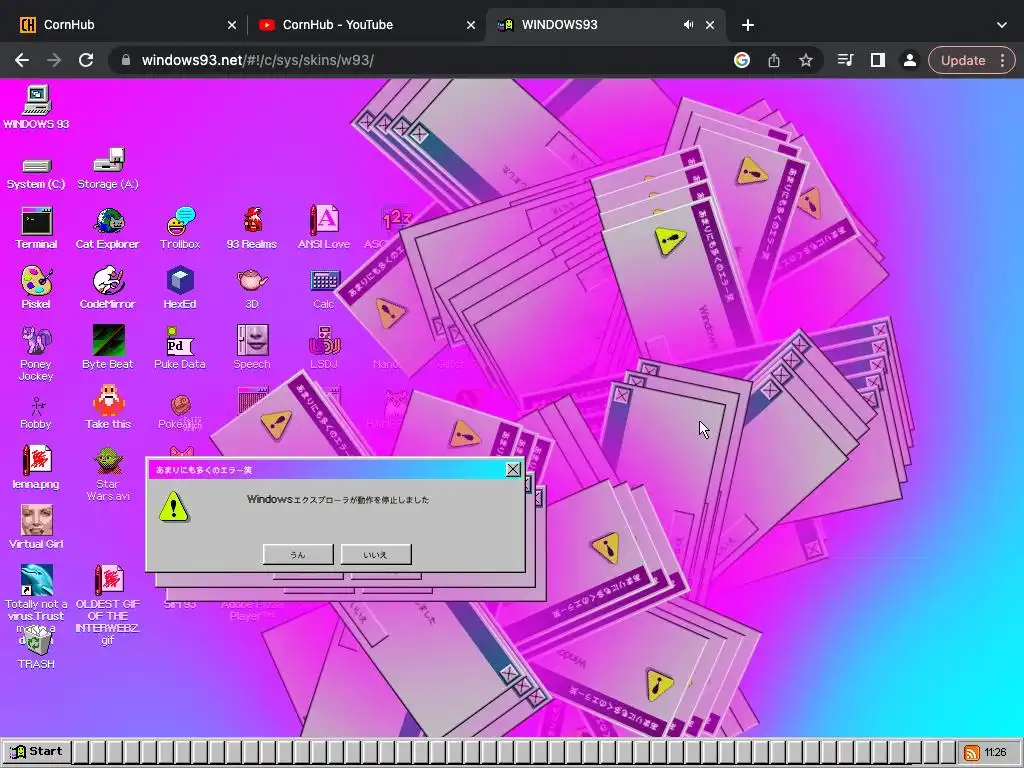Screen dimensions: 1024x768
Task: Mute the WINDOWS93 tab audio icon
Action: 688,25
